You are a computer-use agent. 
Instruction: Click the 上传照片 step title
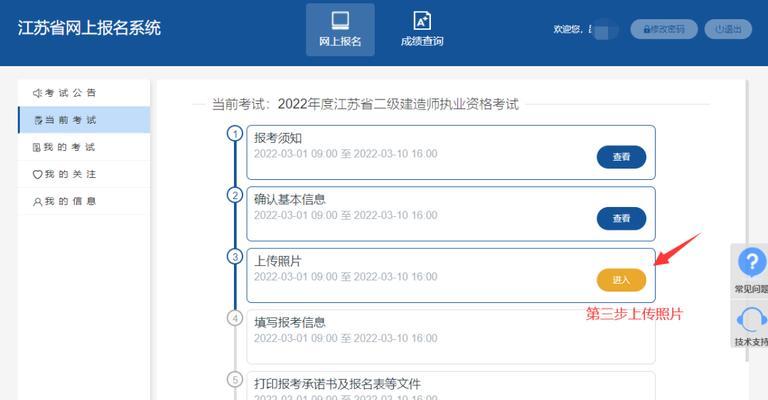278,261
